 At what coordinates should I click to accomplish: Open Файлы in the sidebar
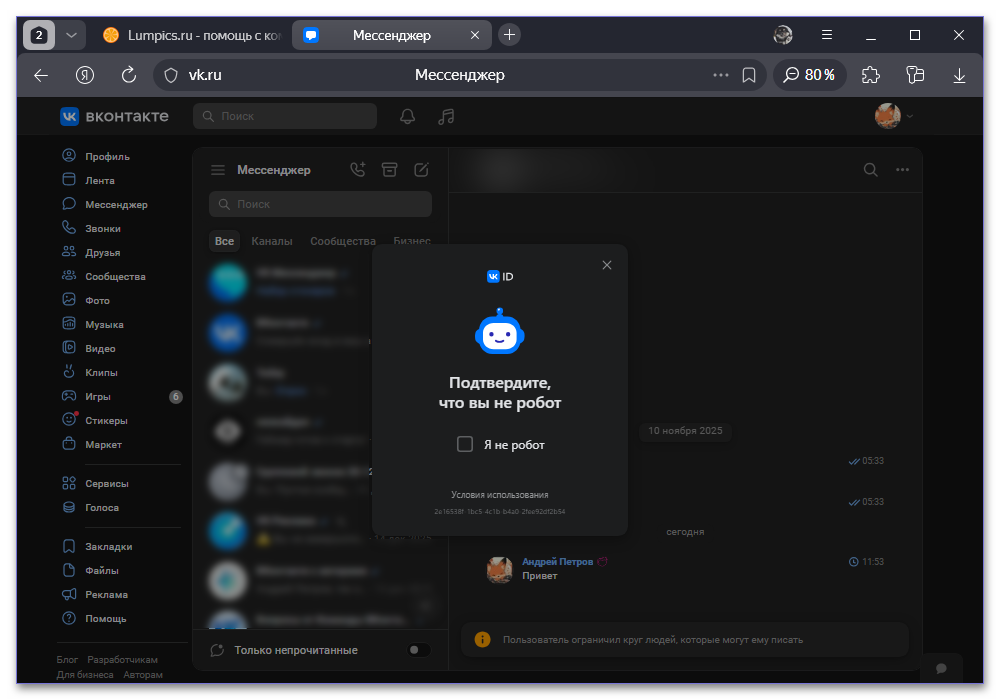pyautogui.click(x=91, y=571)
